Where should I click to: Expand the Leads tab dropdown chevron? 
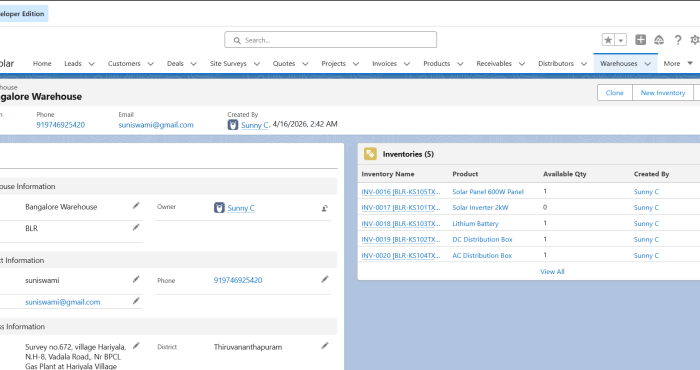pos(92,64)
